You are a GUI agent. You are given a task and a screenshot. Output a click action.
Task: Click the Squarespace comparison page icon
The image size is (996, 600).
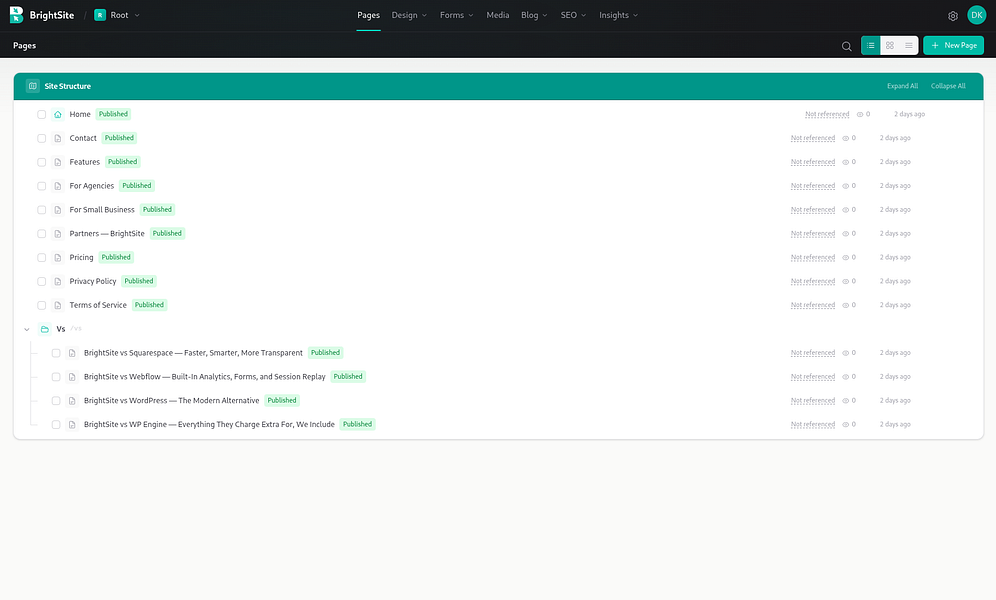click(x=72, y=353)
